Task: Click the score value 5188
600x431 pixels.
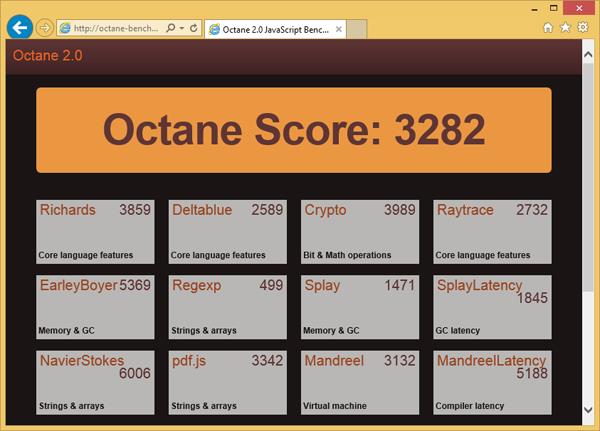Action: click(x=532, y=373)
